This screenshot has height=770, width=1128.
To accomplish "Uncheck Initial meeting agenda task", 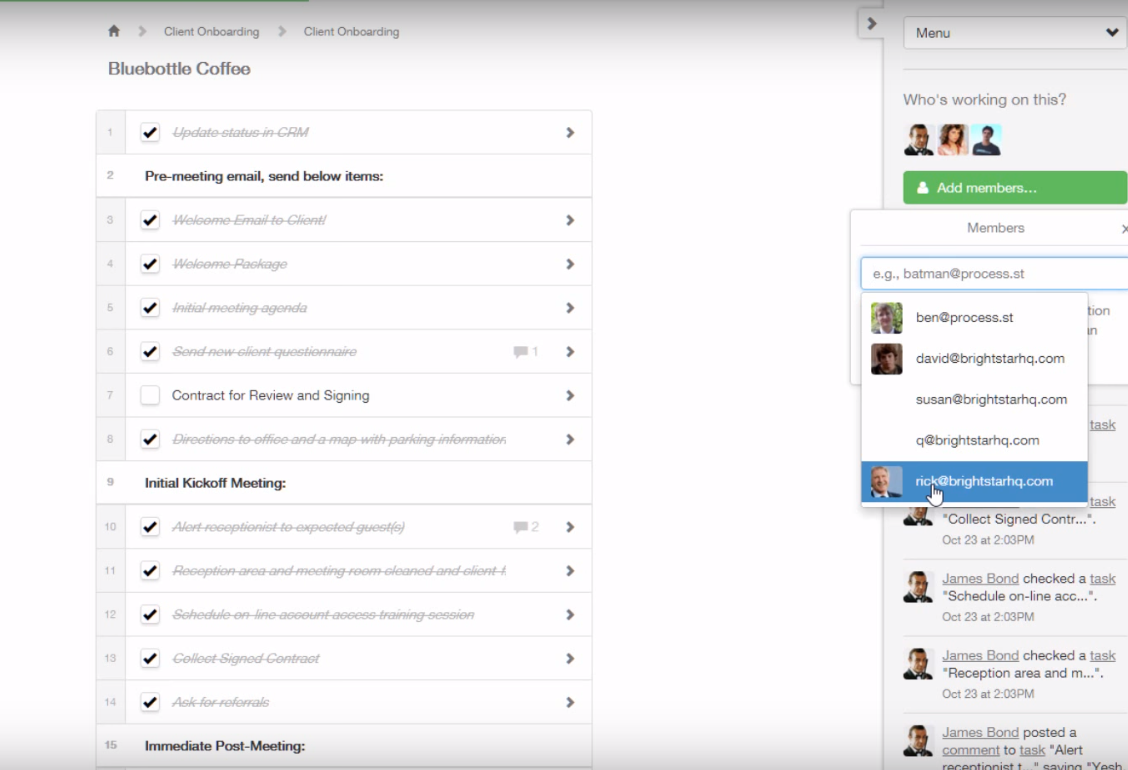I will coord(150,308).
